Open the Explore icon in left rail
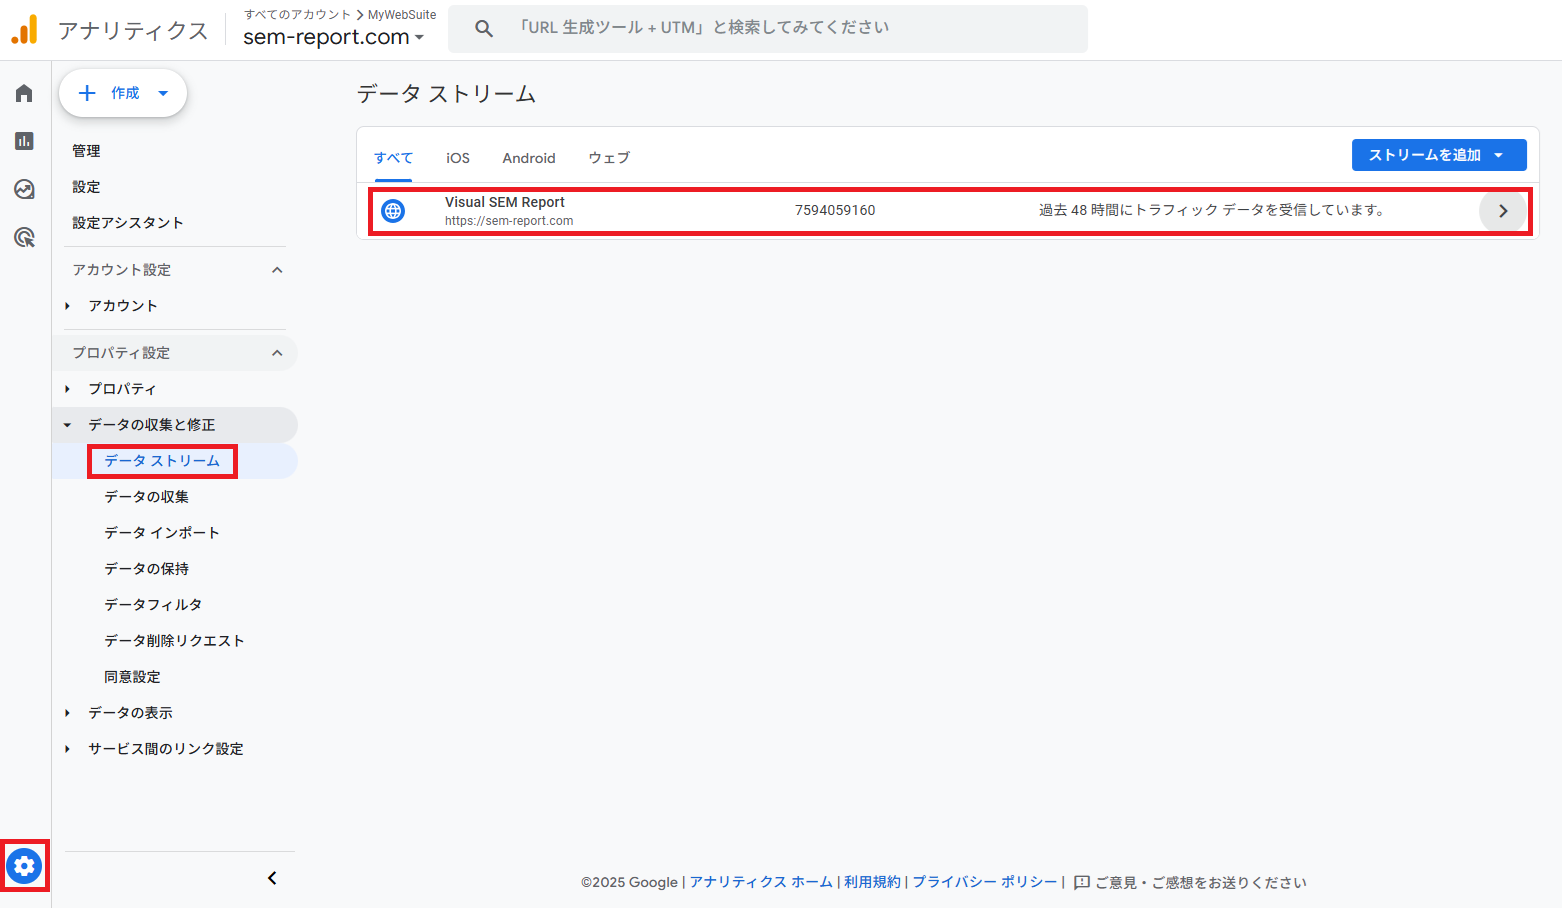 pos(24,189)
